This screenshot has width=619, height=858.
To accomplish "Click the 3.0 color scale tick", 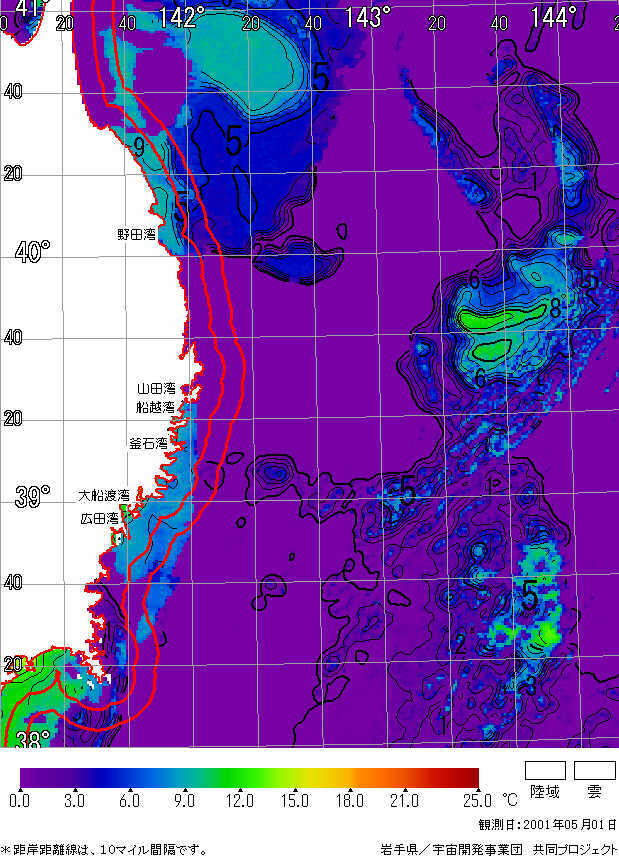I will [x=74, y=801].
